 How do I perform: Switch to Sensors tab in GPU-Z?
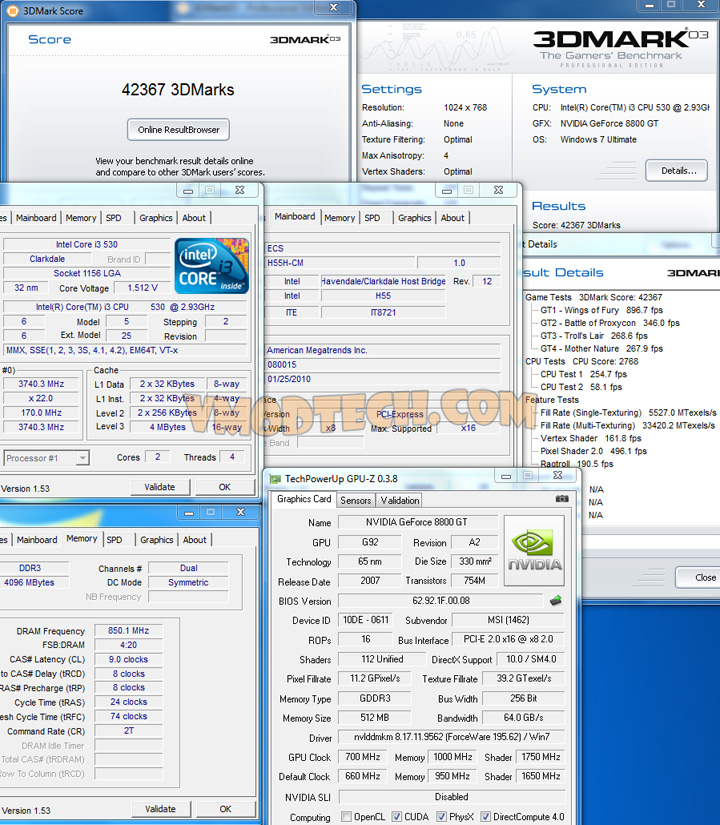click(x=355, y=500)
